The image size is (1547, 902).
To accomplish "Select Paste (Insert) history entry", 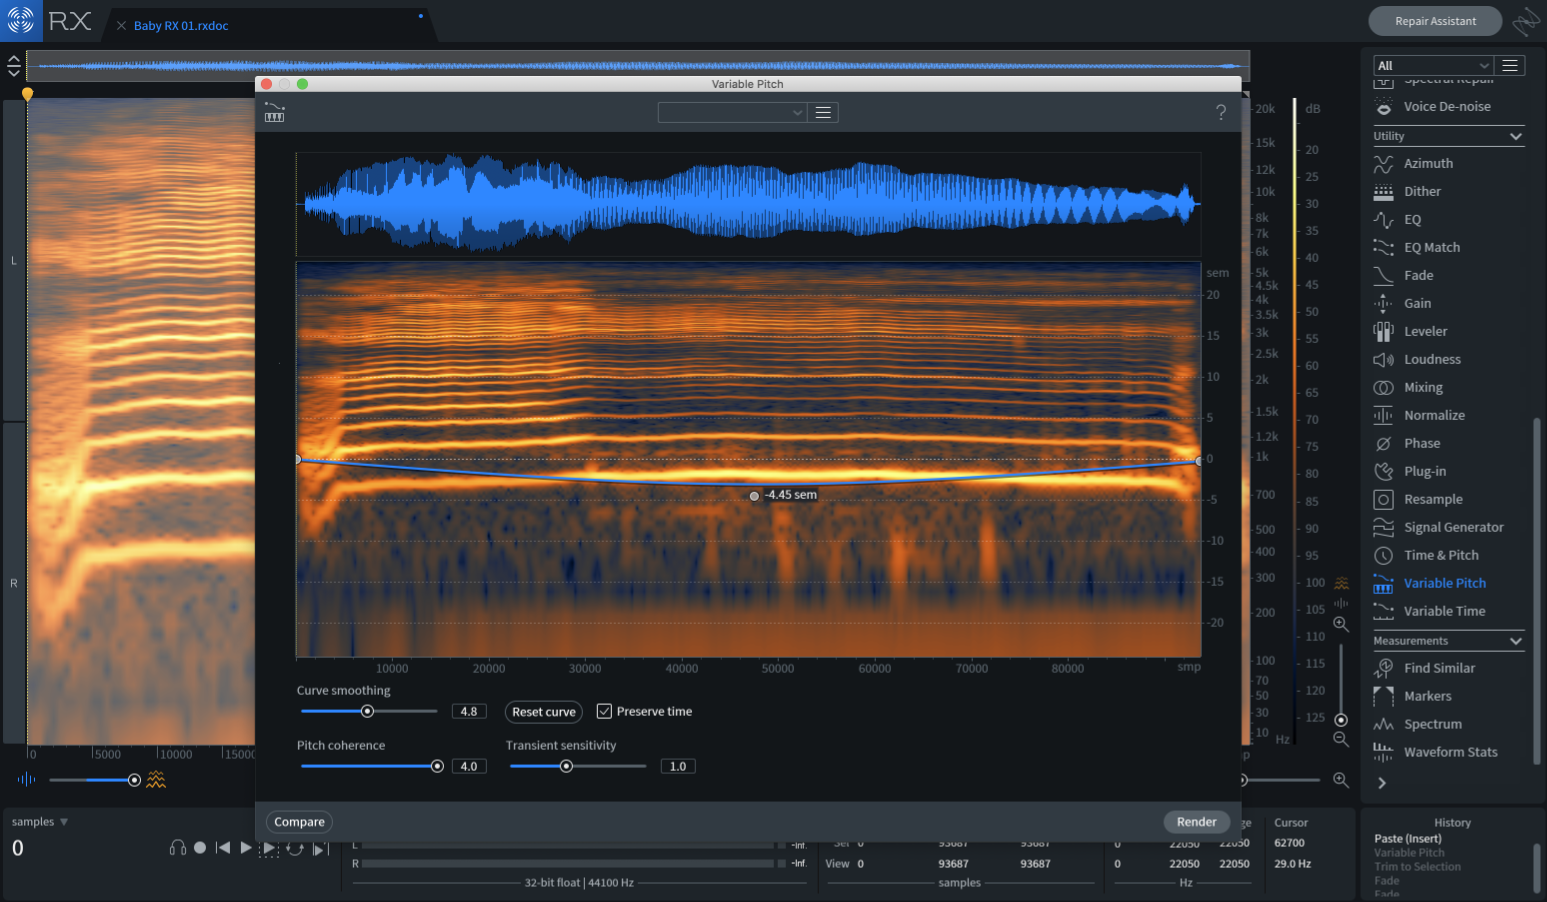I will point(1408,839).
